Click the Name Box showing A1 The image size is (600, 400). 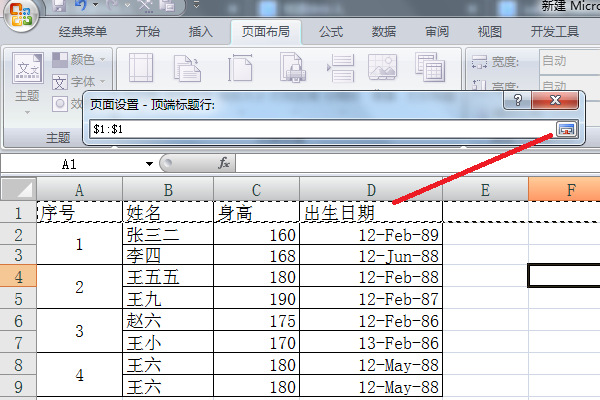coord(71,164)
